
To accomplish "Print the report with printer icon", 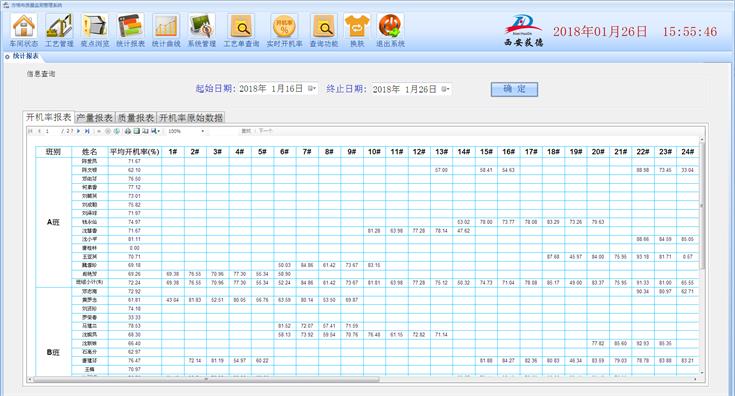I will [x=128, y=131].
